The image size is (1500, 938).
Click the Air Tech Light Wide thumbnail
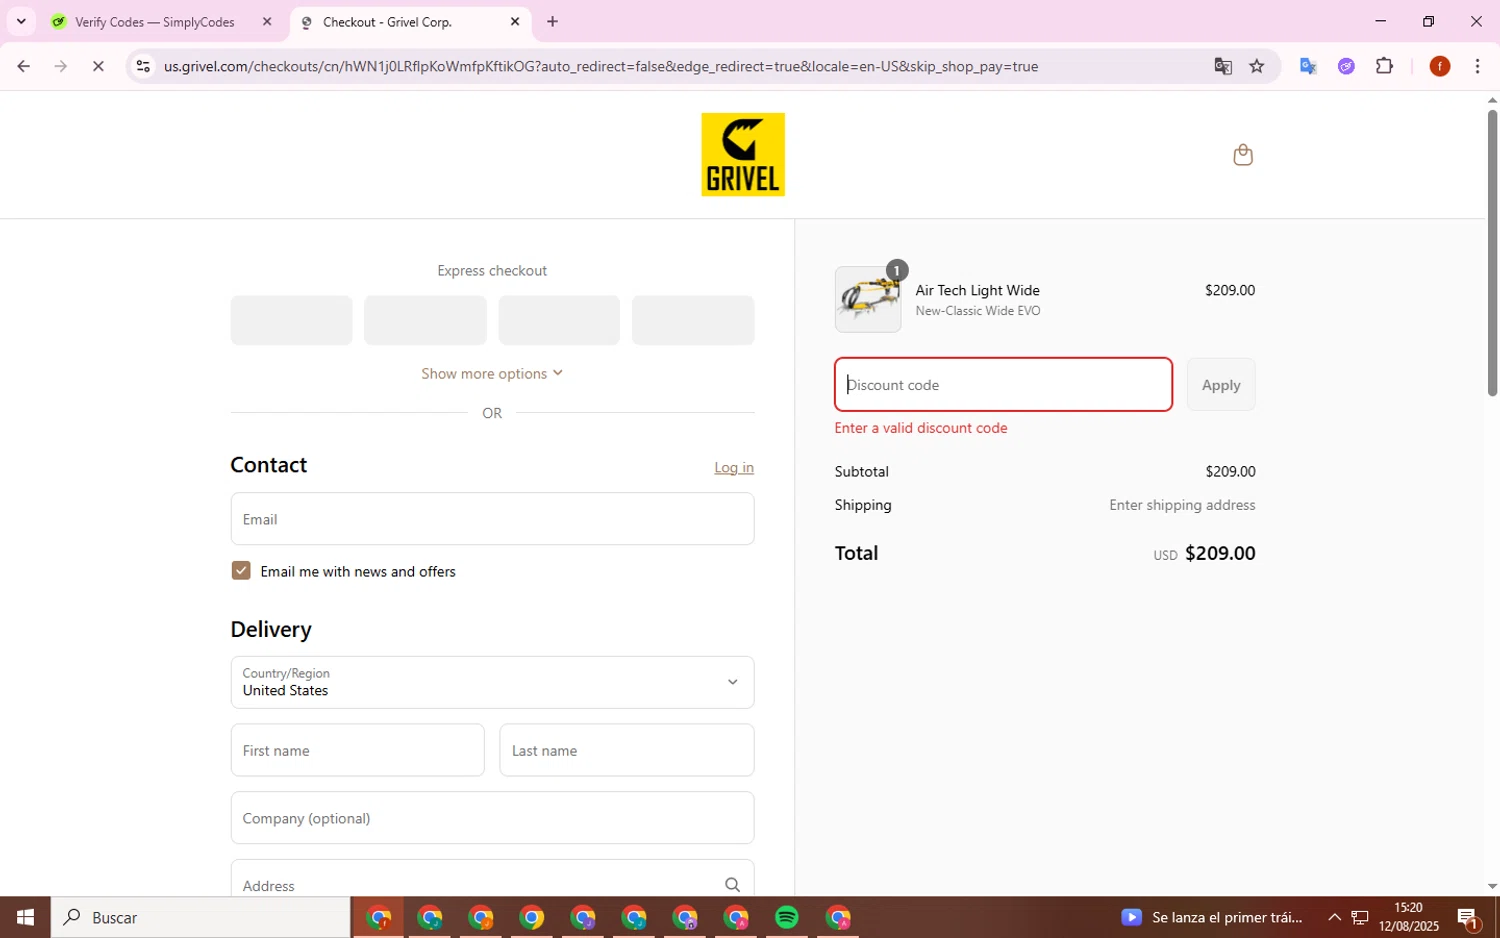click(x=868, y=299)
